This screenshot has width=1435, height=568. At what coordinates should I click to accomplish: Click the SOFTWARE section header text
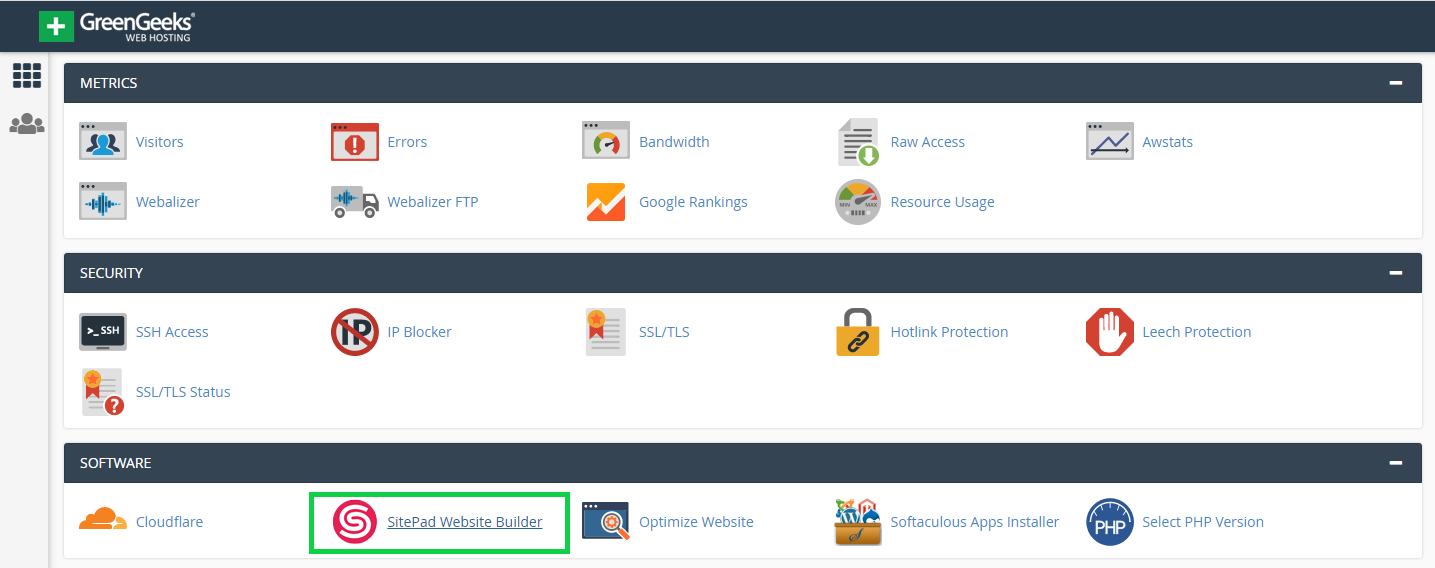[x=115, y=463]
